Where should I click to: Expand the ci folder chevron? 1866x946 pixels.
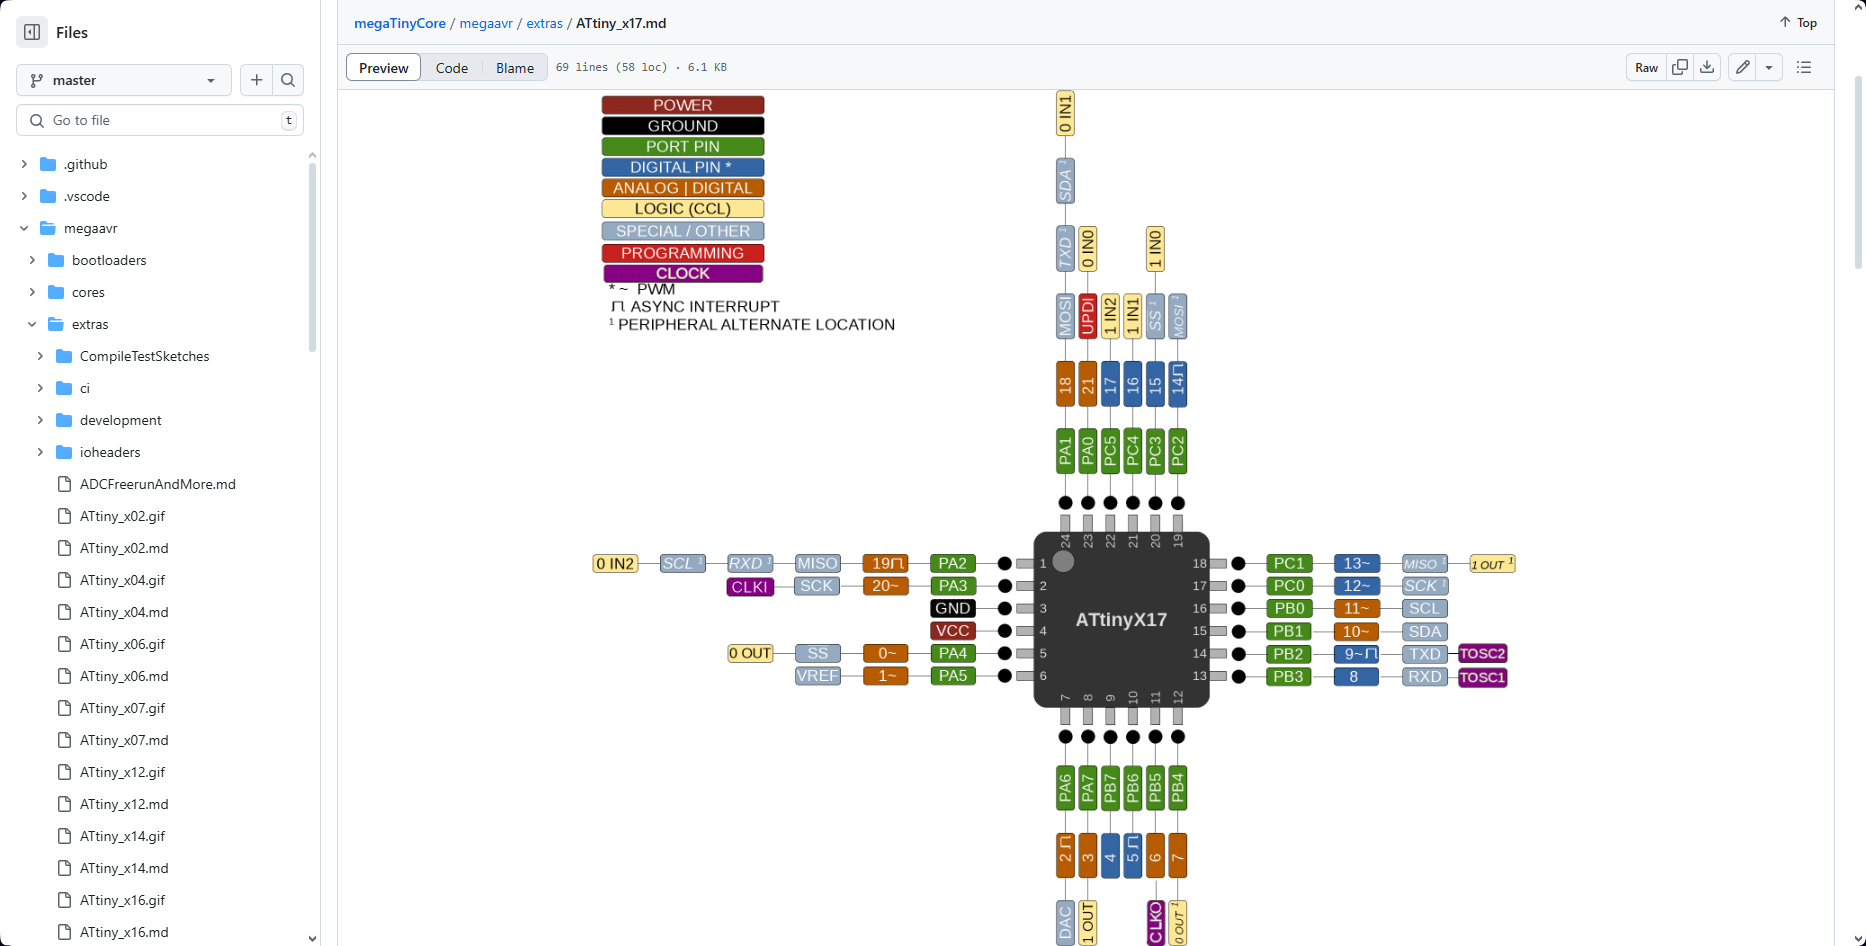click(x=40, y=388)
